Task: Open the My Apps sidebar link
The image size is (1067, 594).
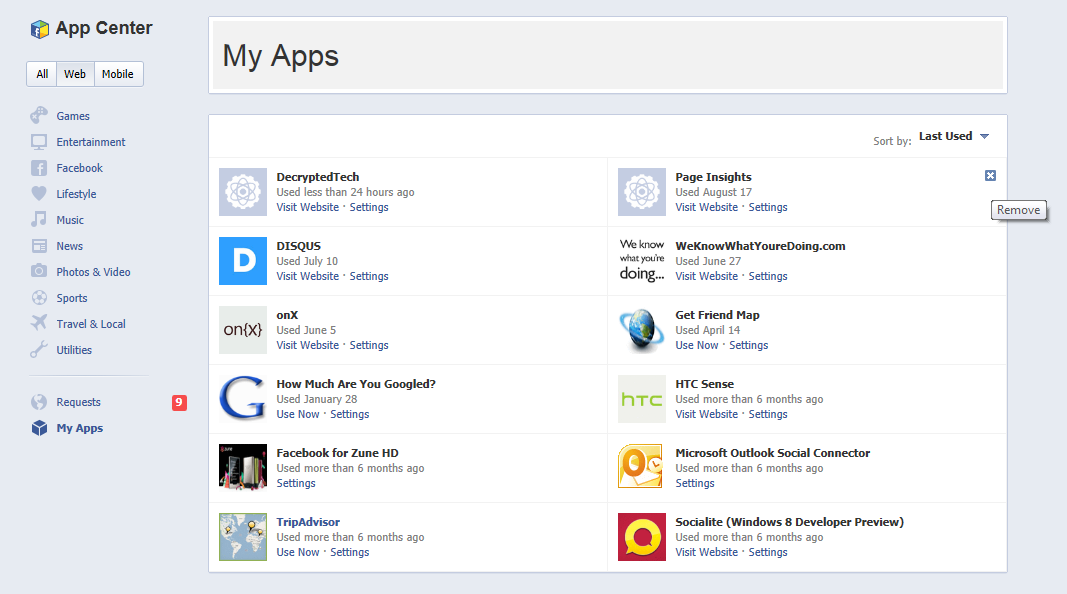Action: tap(80, 428)
